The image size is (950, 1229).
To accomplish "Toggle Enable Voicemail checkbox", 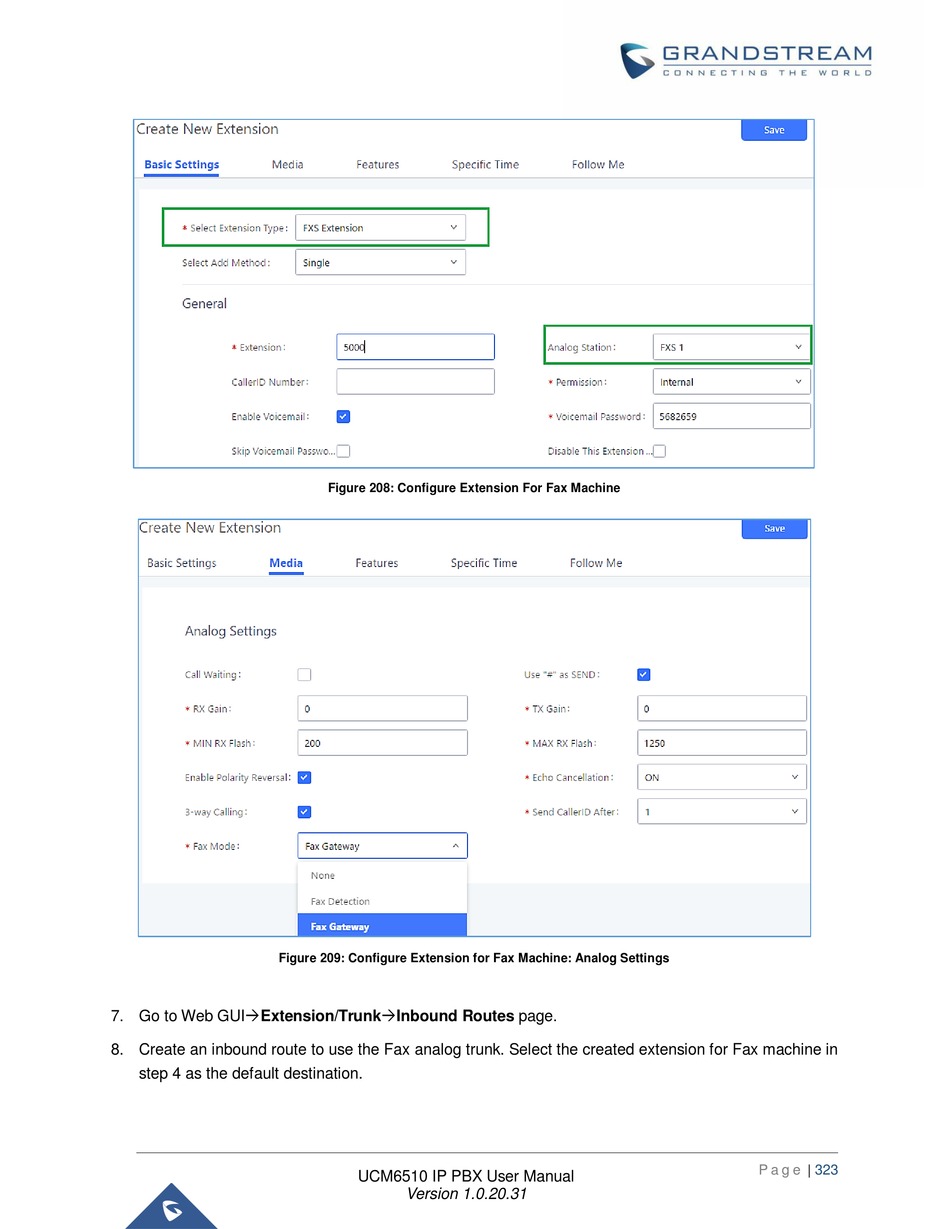I will (x=343, y=416).
